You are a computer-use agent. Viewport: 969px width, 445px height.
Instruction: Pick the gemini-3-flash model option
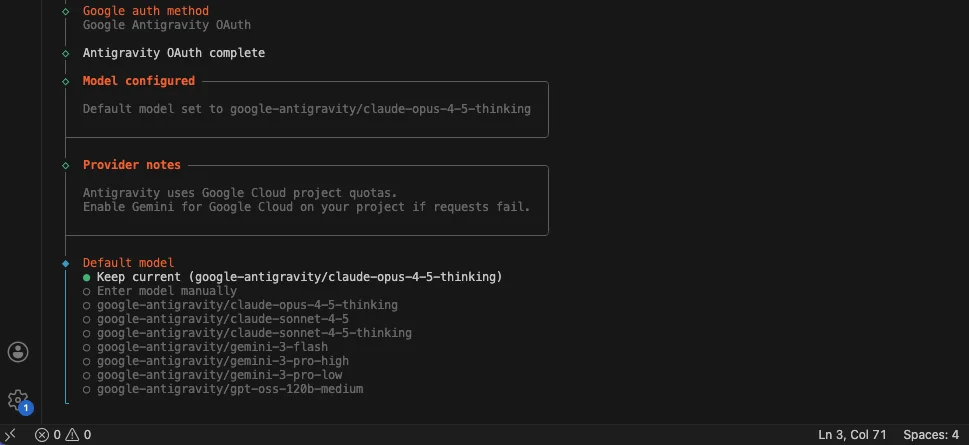coord(205,347)
